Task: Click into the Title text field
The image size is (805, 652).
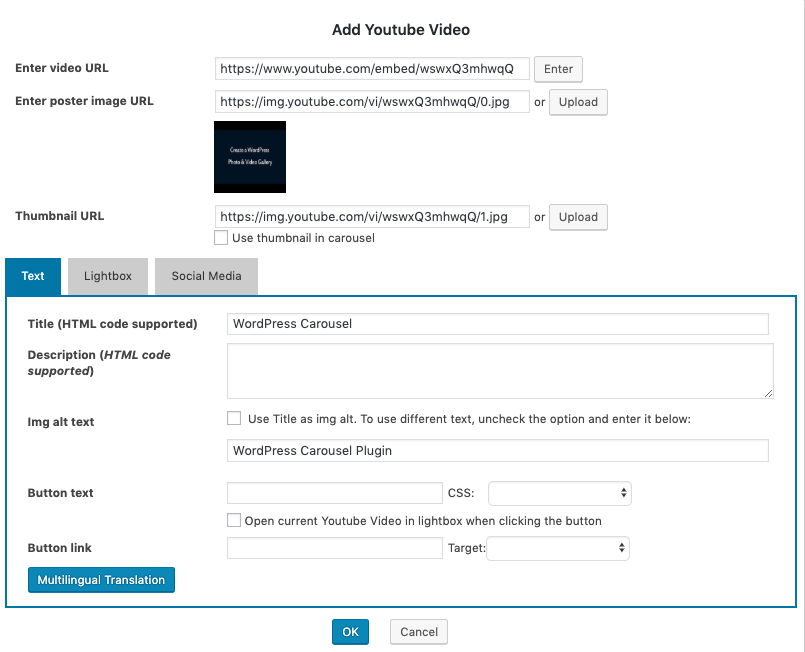Action: click(497, 324)
